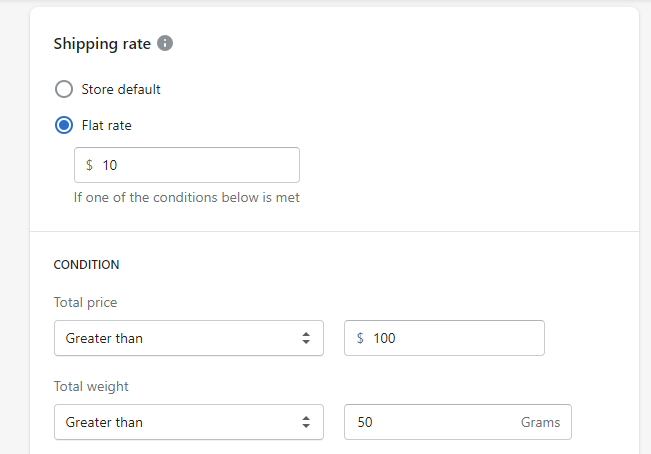Click the Shipping rate heading
Viewport: 651px width, 454px height.
click(102, 44)
